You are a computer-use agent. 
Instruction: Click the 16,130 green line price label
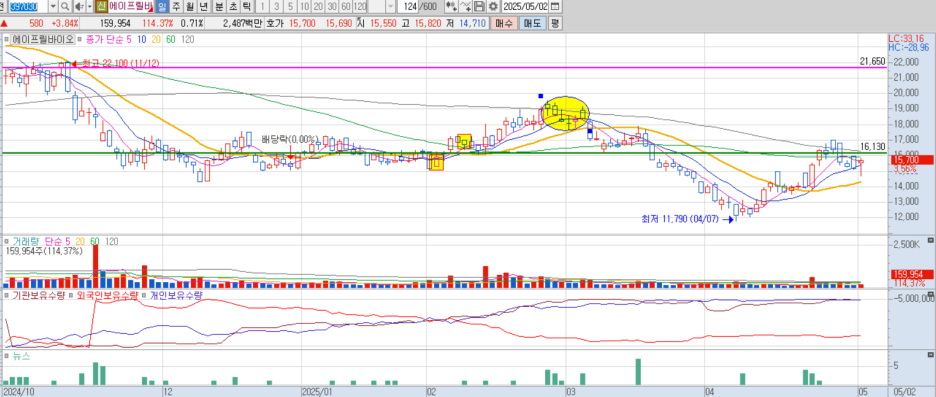pos(872,146)
